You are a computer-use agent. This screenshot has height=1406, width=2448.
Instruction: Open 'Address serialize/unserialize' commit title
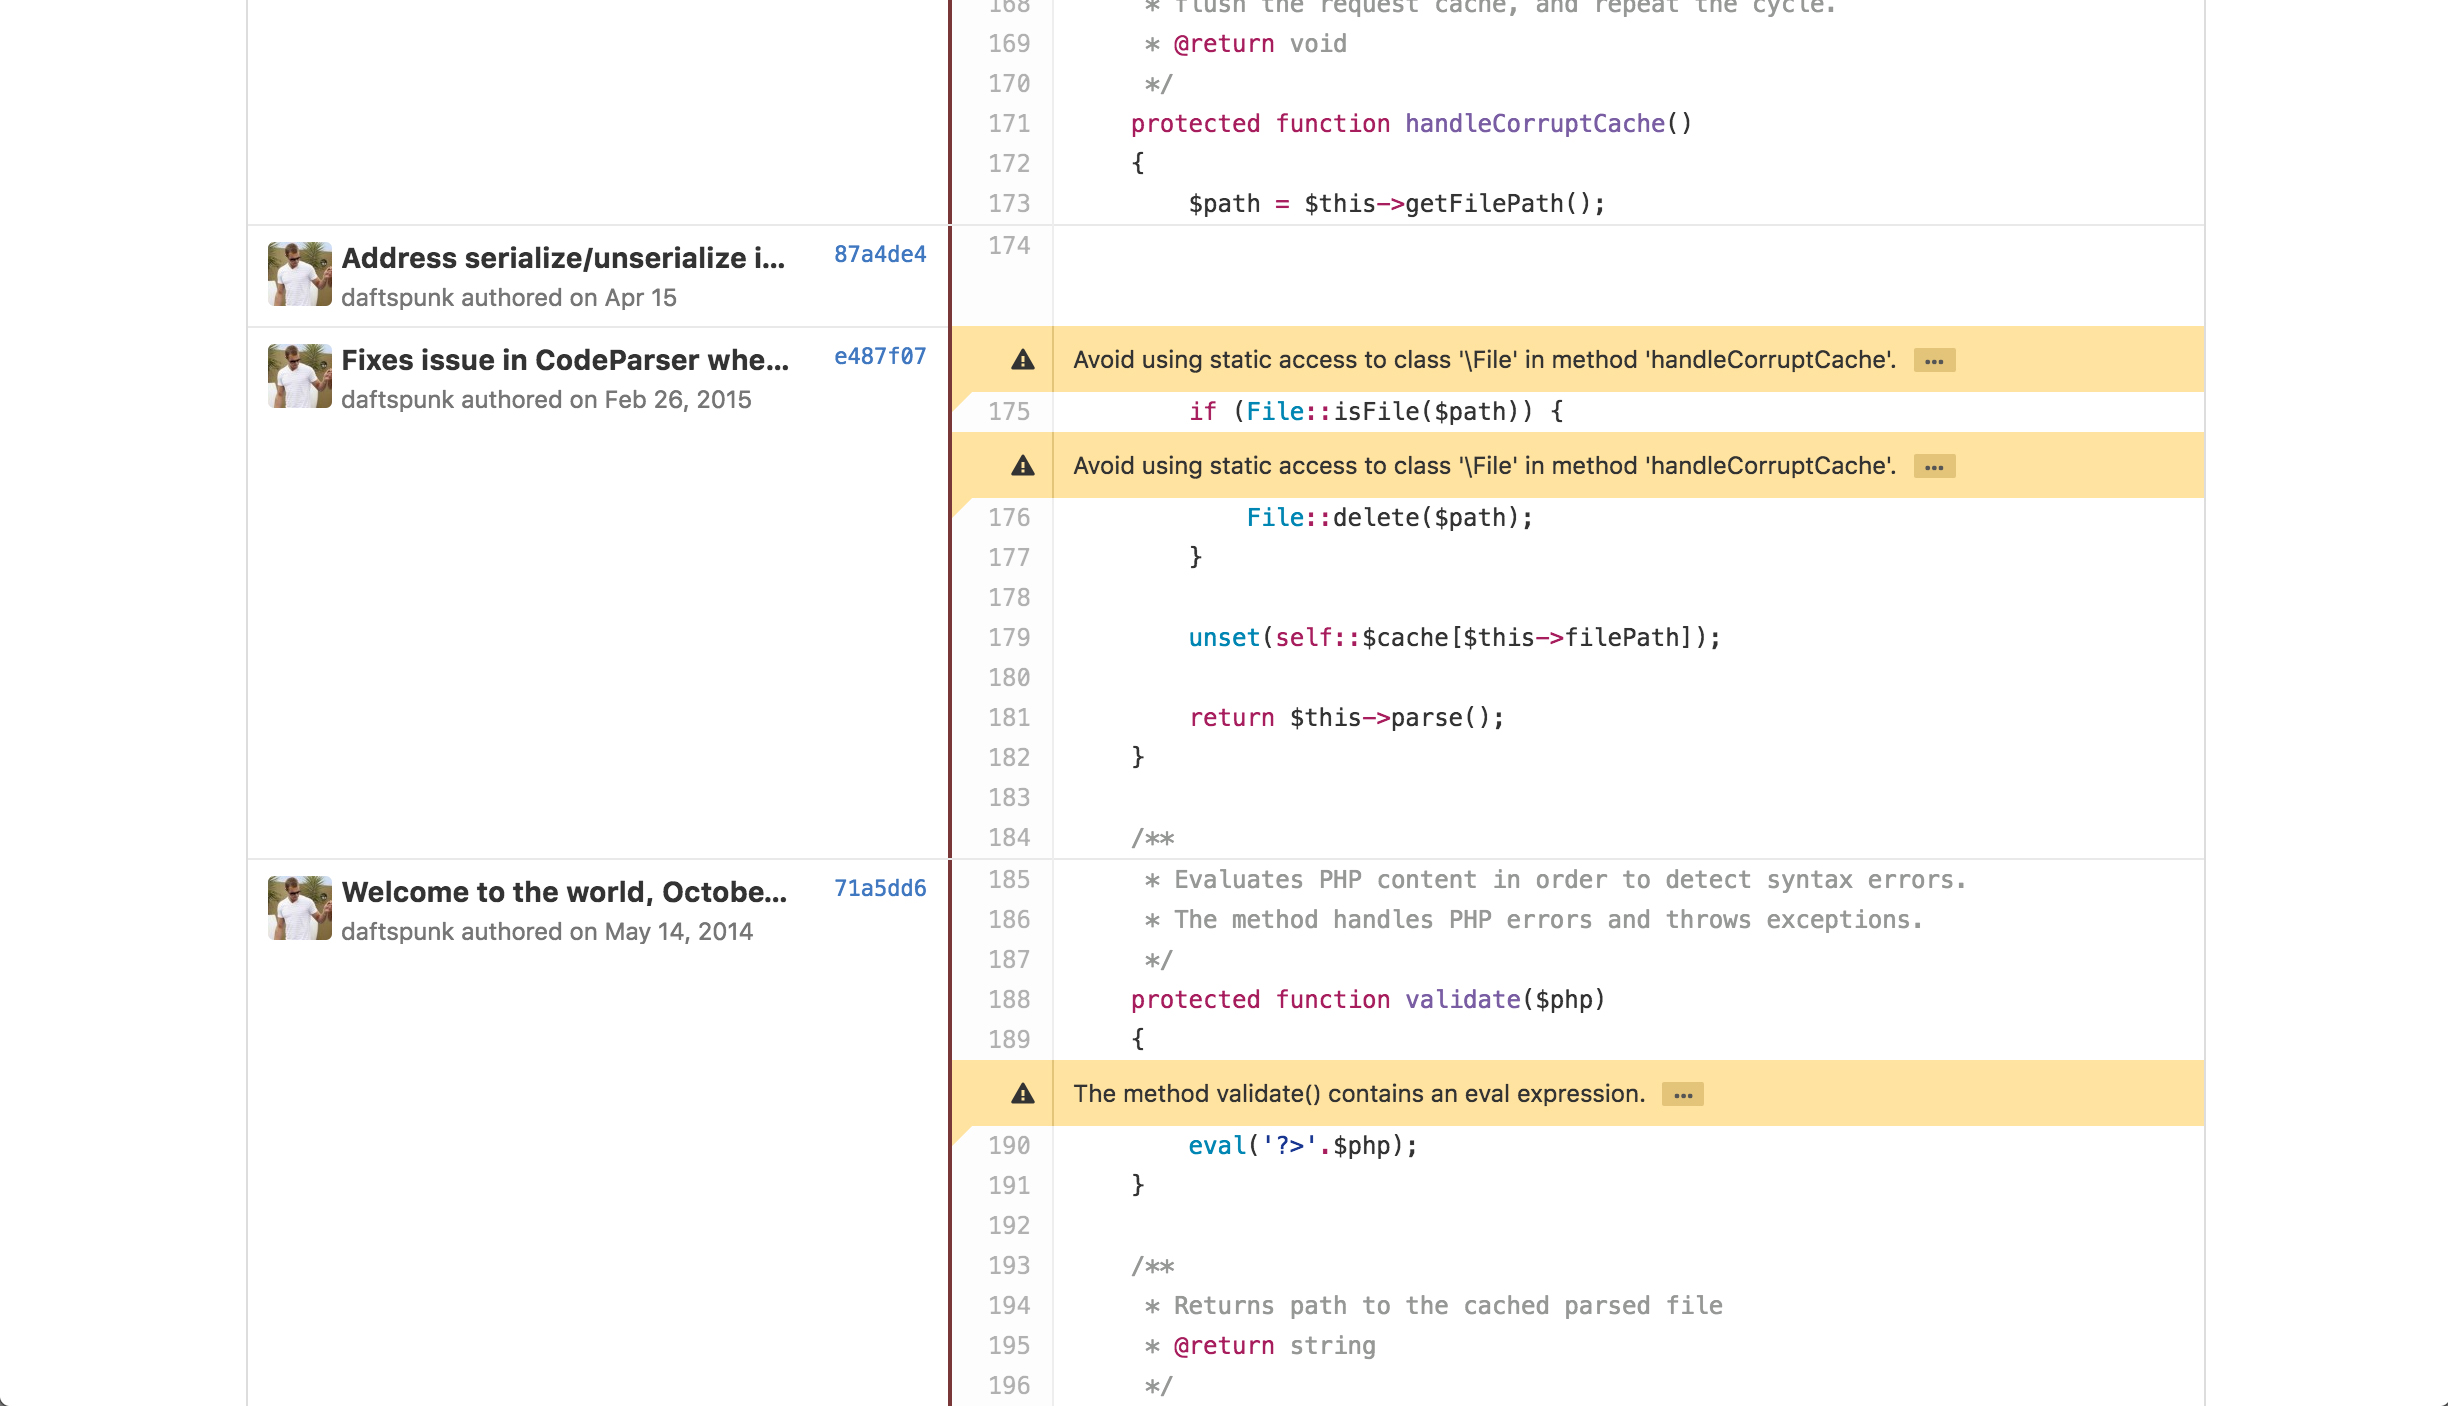point(563,258)
